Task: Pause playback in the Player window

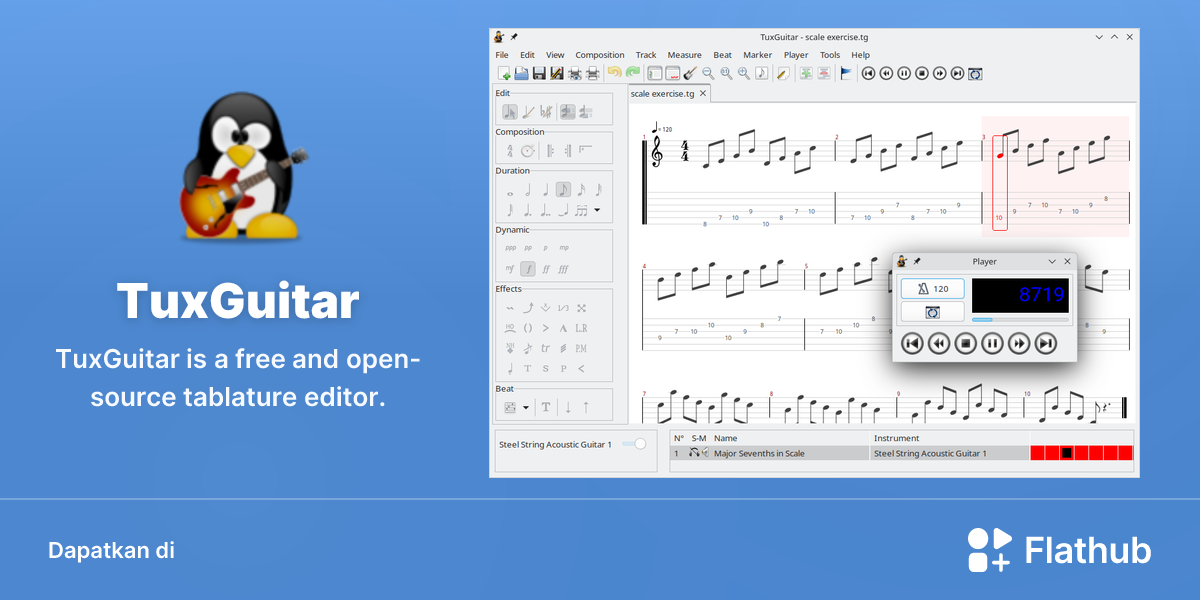Action: 992,344
